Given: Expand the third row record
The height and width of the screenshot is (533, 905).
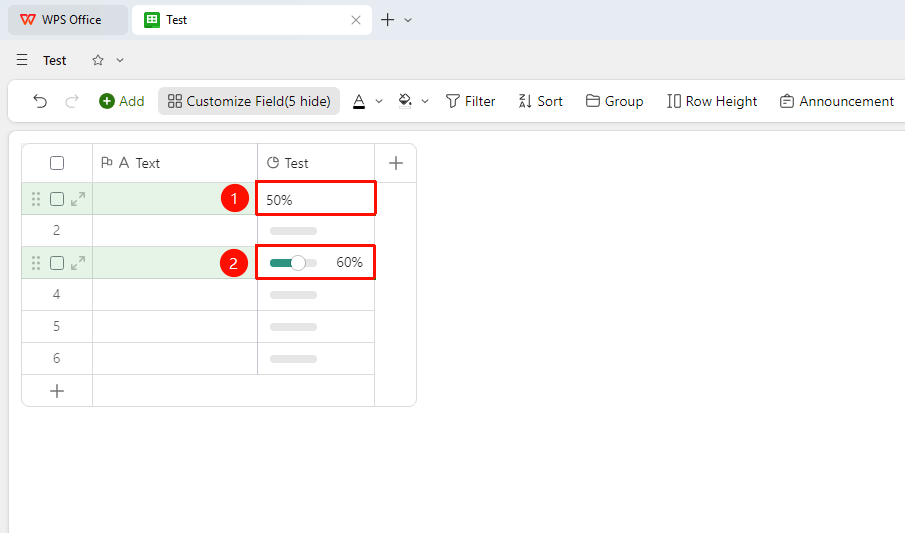Looking at the screenshot, I should coord(78,263).
